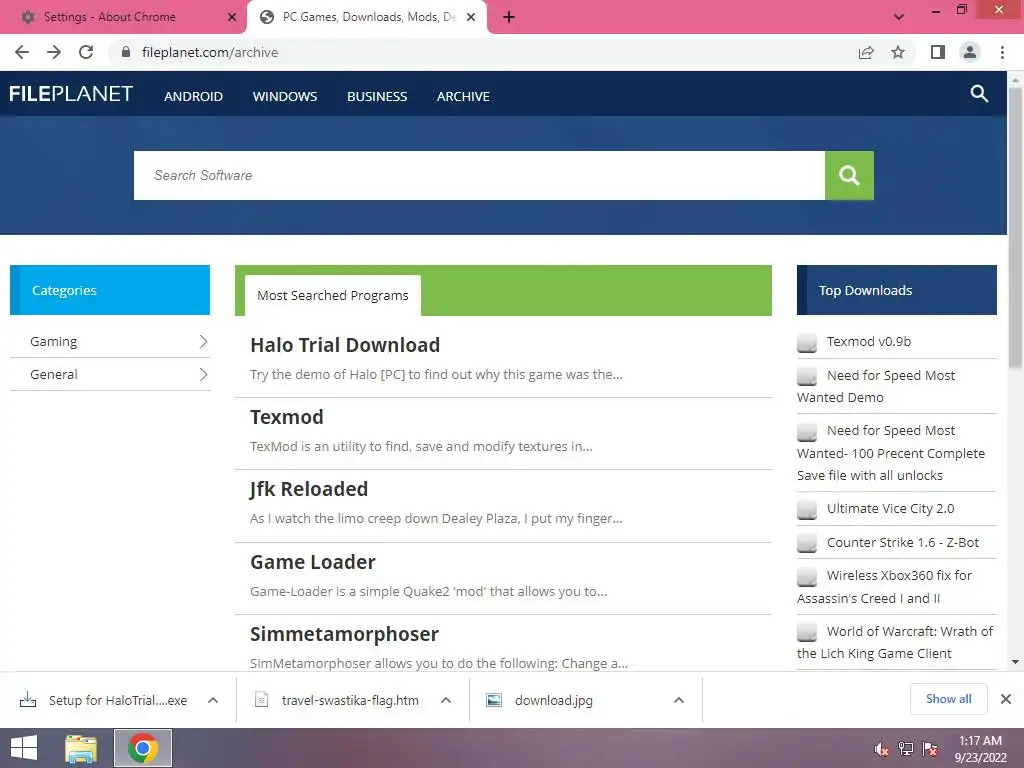This screenshot has height=768, width=1024.
Task: Open options arrow for download.jpg
Action: pyautogui.click(x=679, y=700)
